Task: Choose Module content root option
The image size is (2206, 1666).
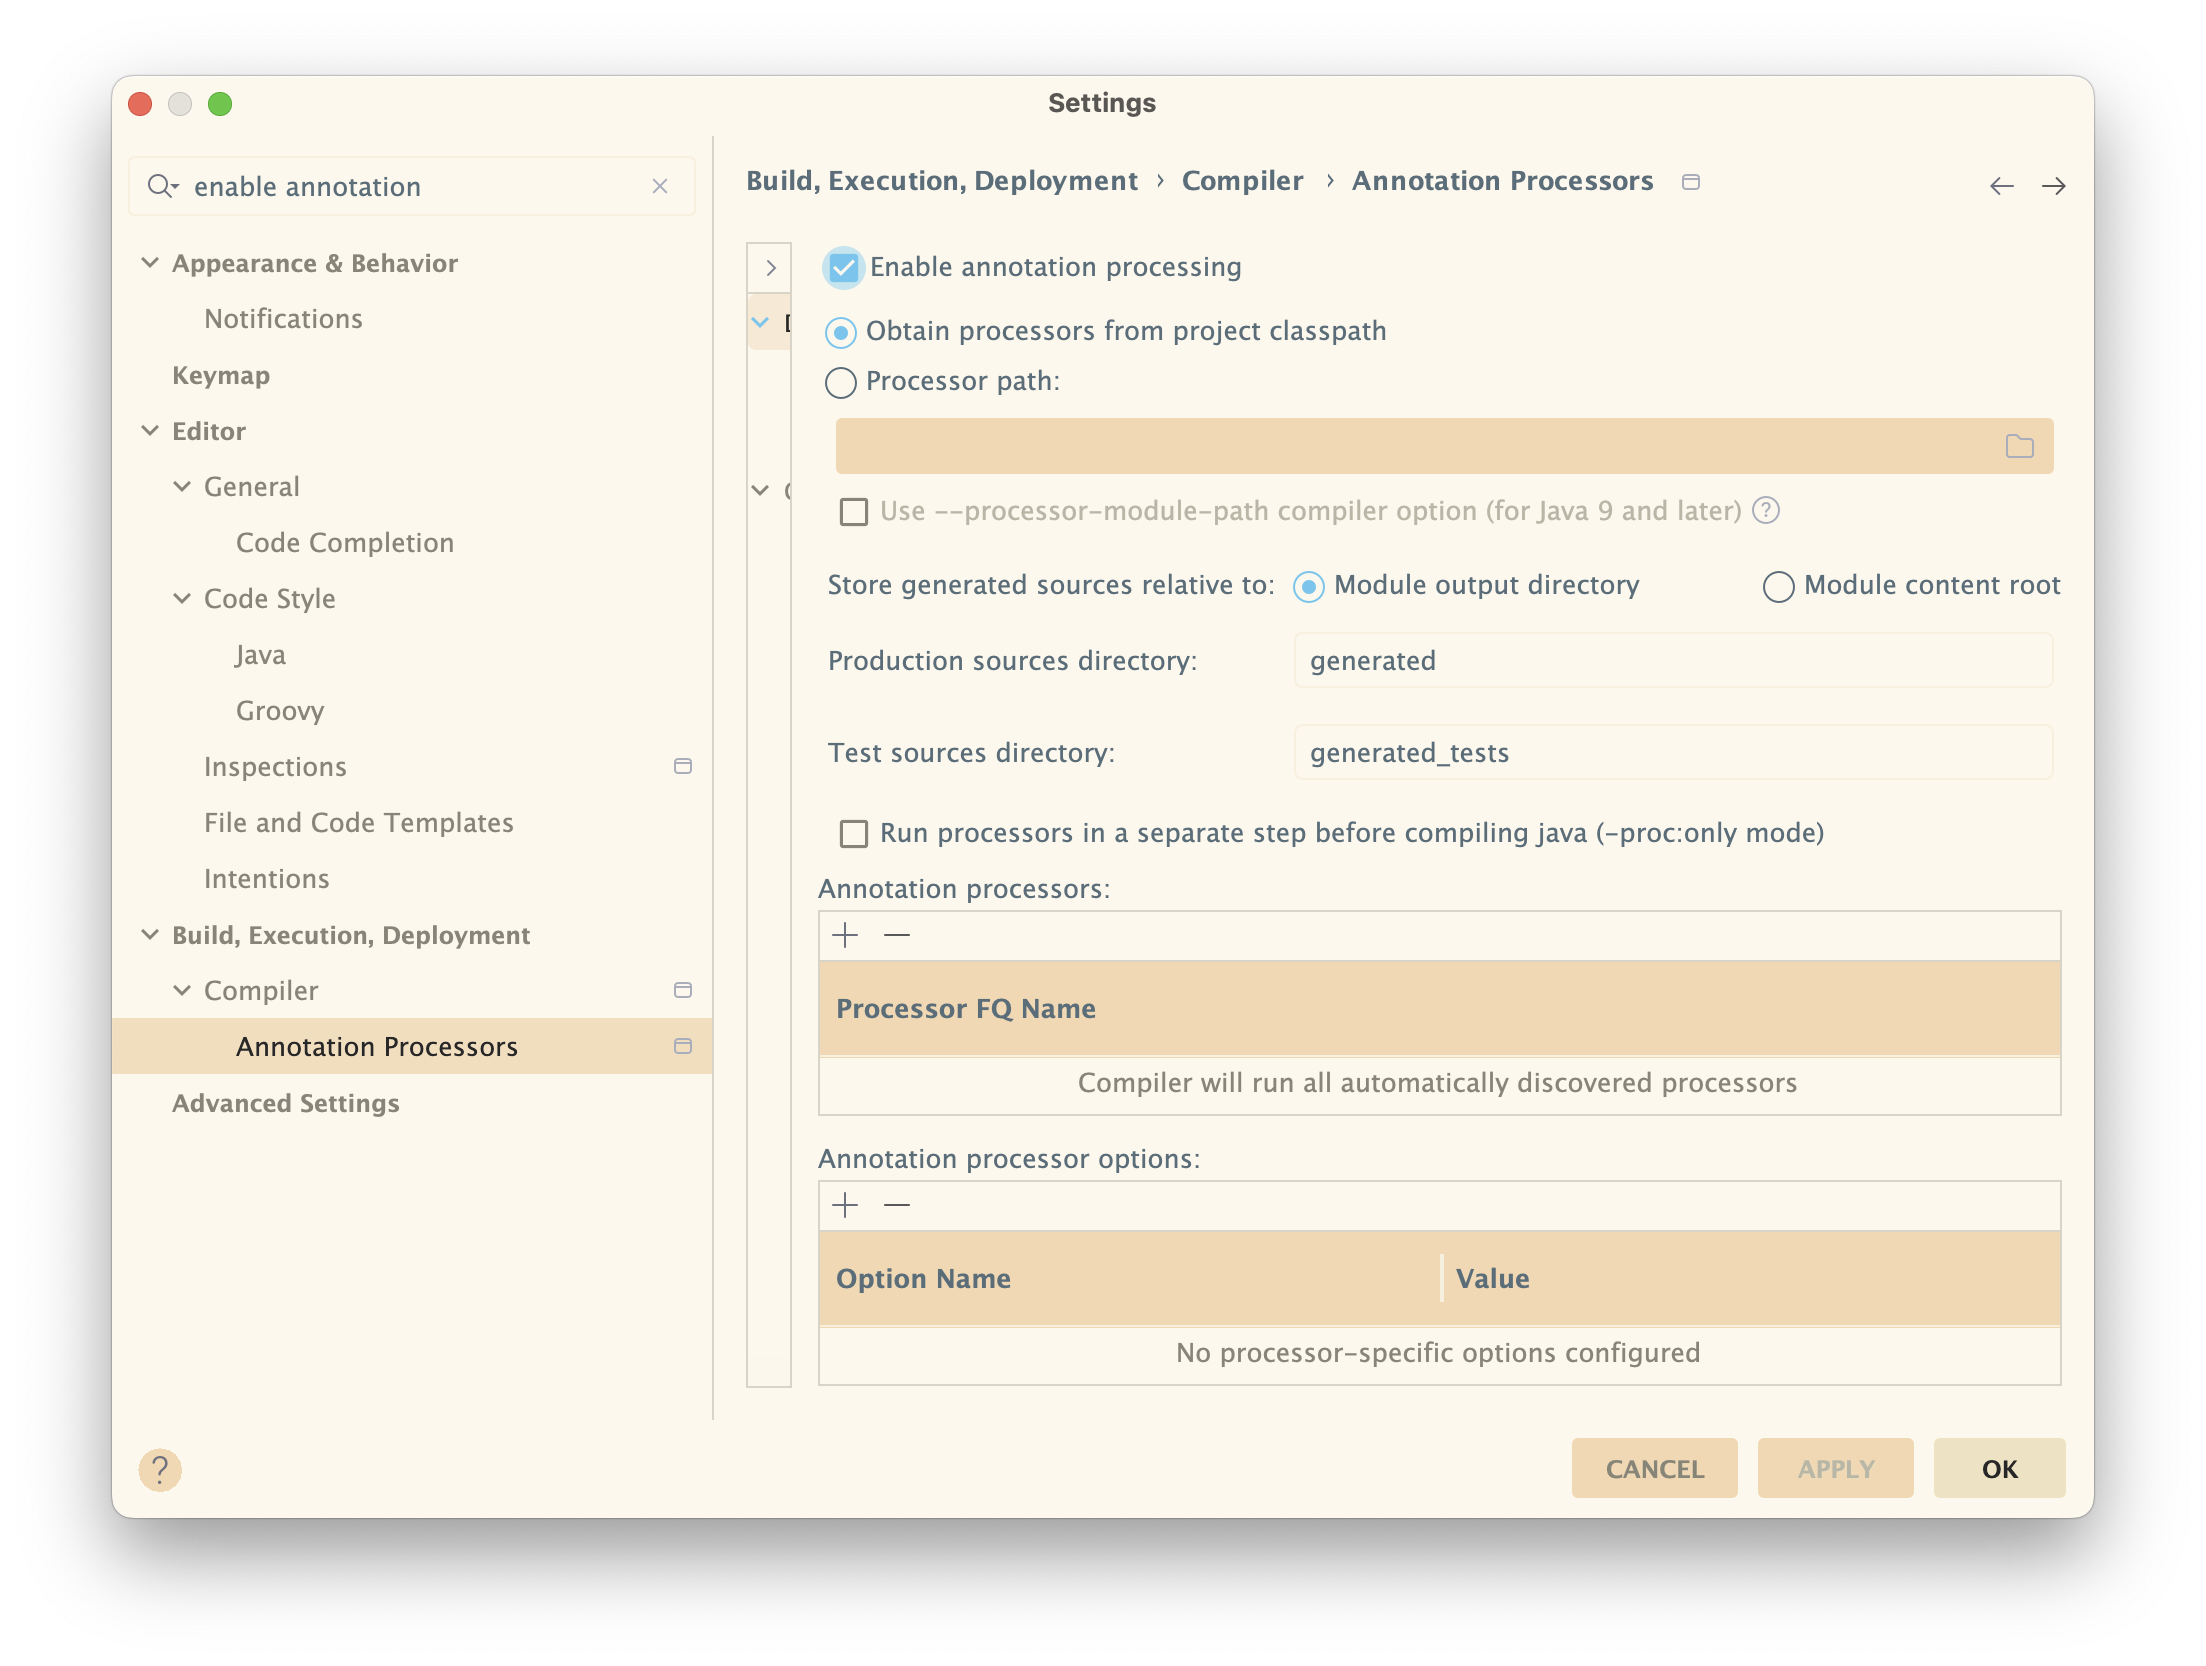Action: point(1778,586)
